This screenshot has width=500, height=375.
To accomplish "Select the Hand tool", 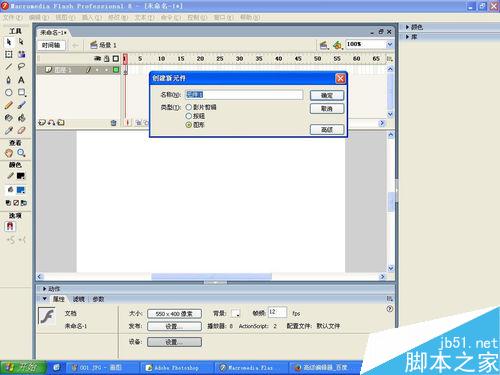I will (x=9, y=153).
